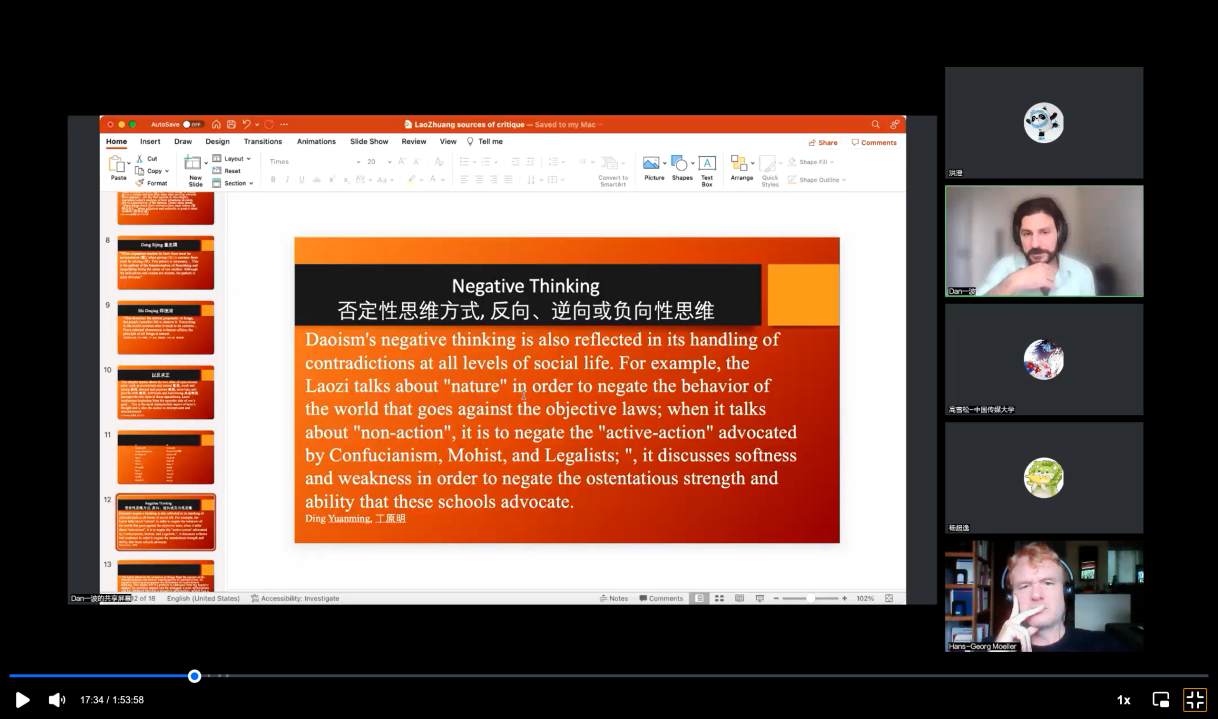Viewport: 1218px width, 719px height.
Task: Select slide 10 thumbnail
Action: click(x=166, y=392)
